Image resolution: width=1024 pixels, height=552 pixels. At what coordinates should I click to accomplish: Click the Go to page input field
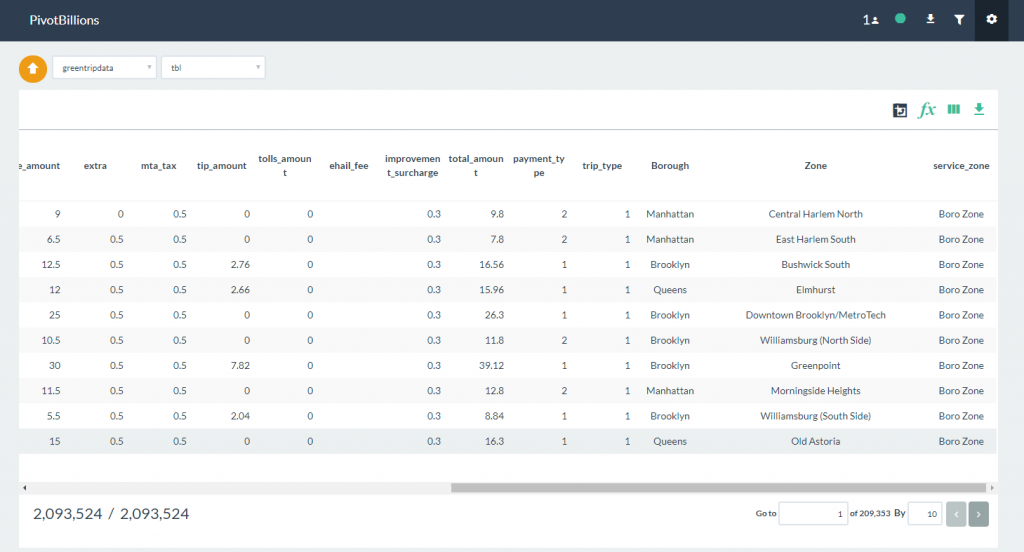point(813,514)
